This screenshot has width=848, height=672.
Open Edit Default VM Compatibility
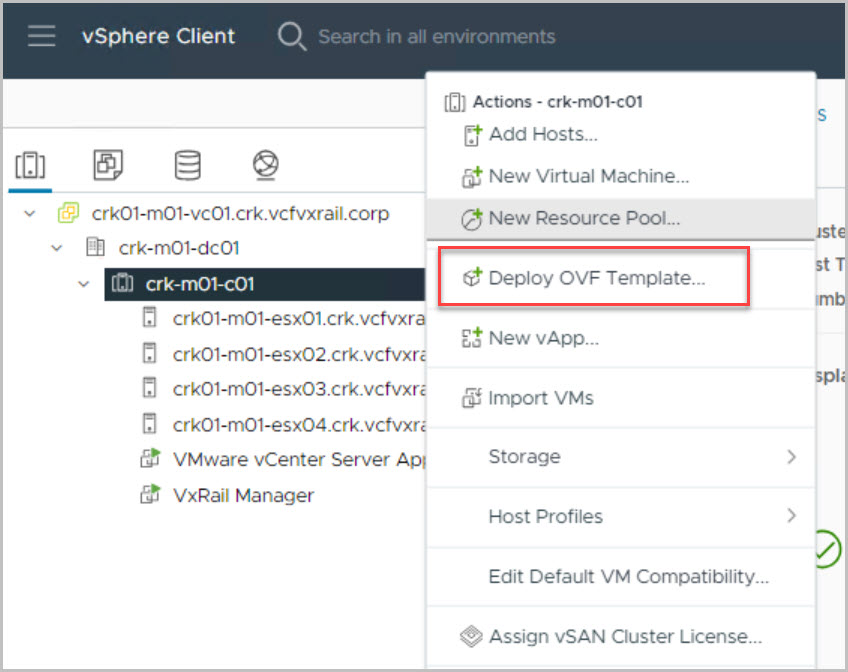(x=628, y=576)
